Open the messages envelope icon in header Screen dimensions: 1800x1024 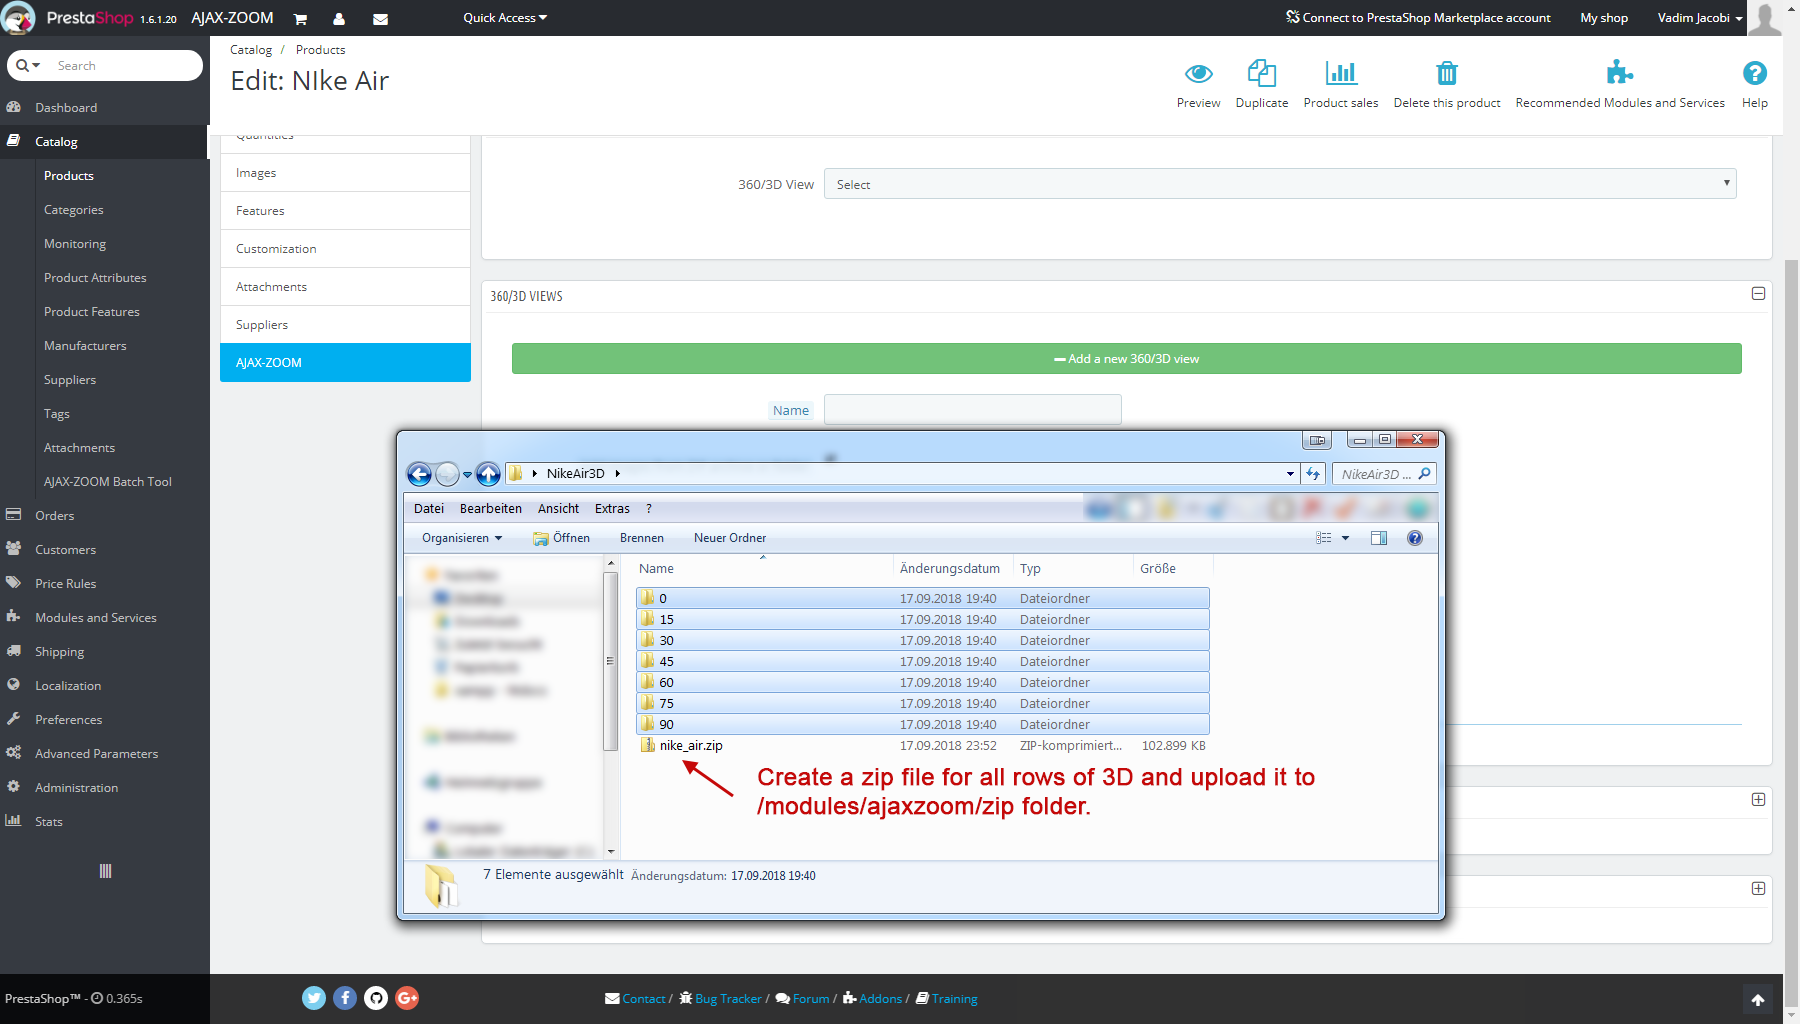380,19
